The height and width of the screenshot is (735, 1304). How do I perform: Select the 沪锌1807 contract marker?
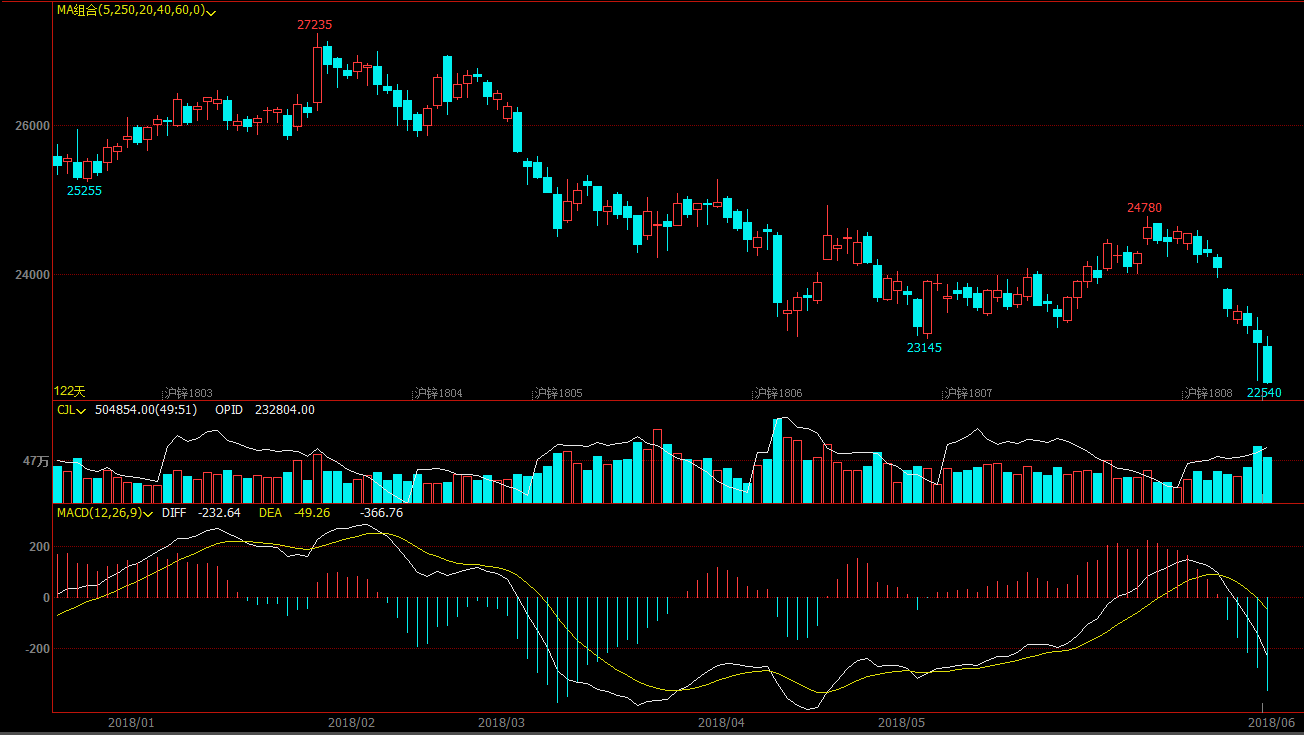click(968, 393)
